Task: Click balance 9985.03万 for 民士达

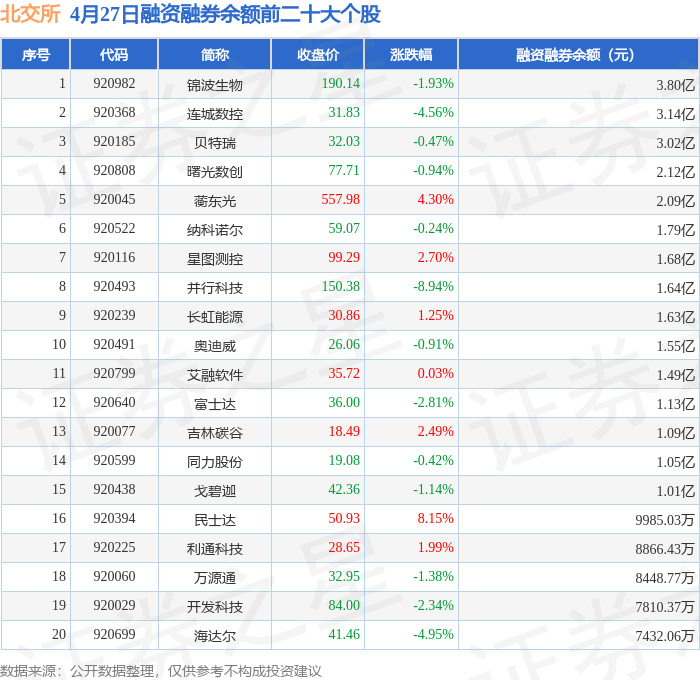Action: 665,520
